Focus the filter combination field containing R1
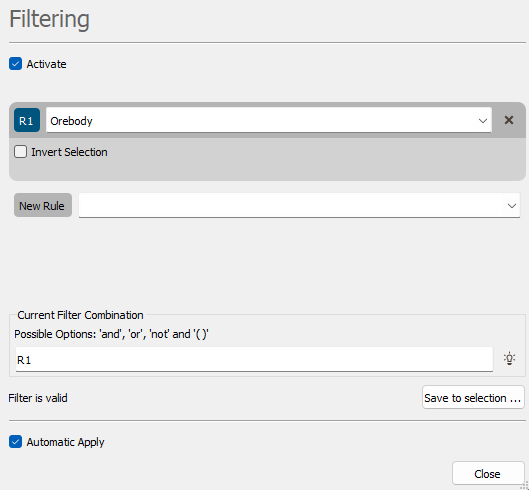This screenshot has width=529, height=490. (x=254, y=359)
